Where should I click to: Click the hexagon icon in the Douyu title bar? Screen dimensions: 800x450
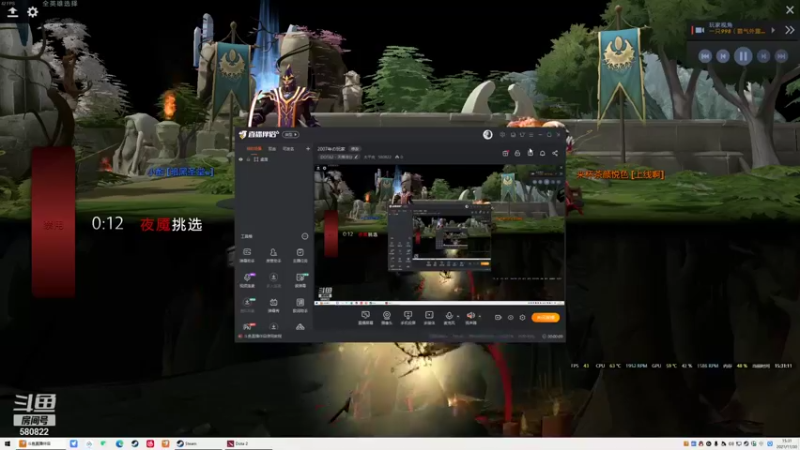(x=503, y=135)
